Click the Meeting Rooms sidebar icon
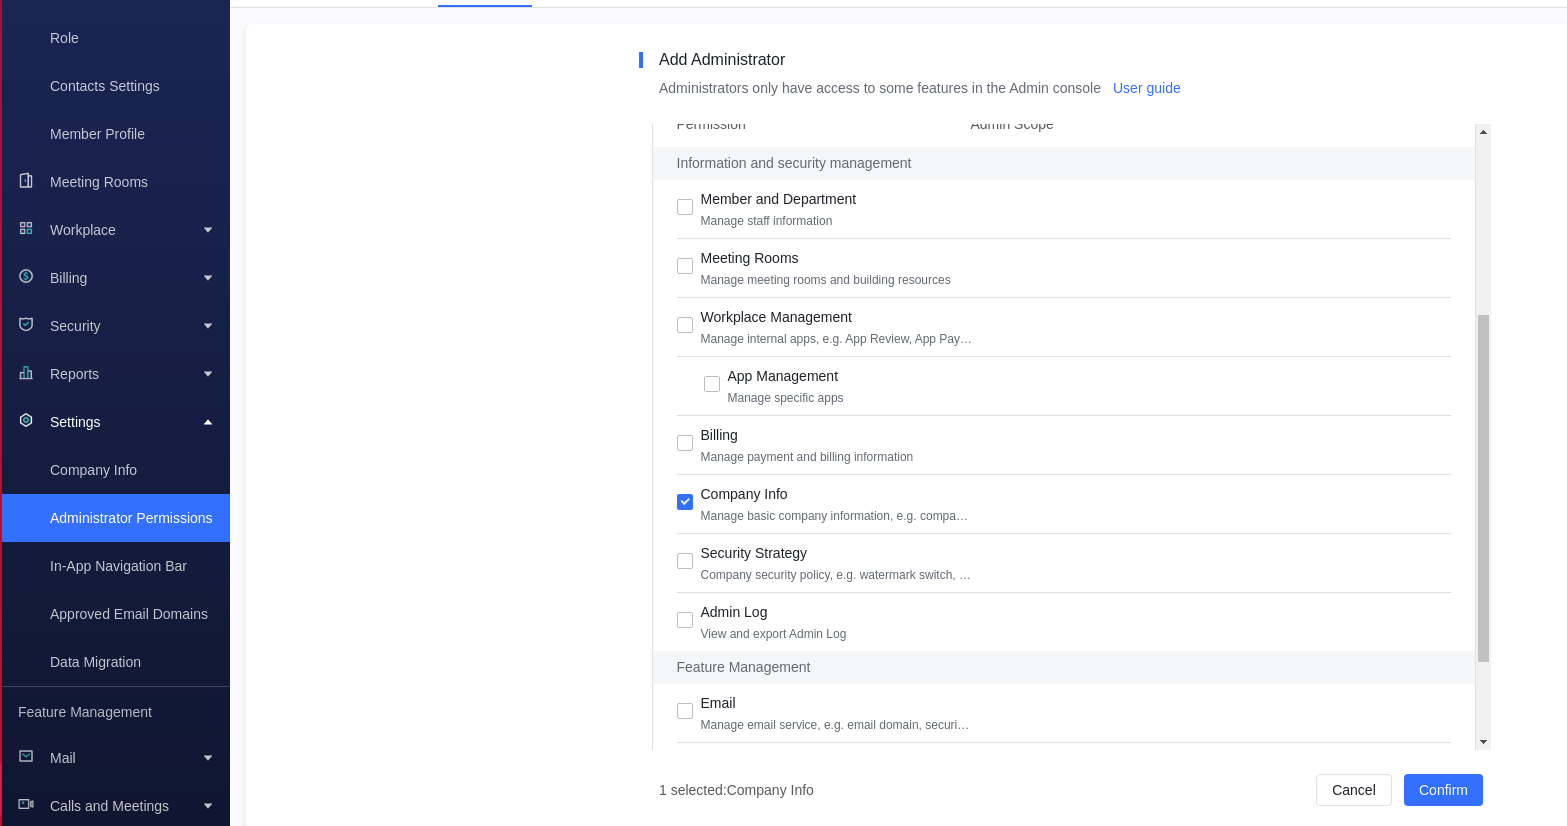Viewport: 1567px width, 826px height. click(x=26, y=181)
